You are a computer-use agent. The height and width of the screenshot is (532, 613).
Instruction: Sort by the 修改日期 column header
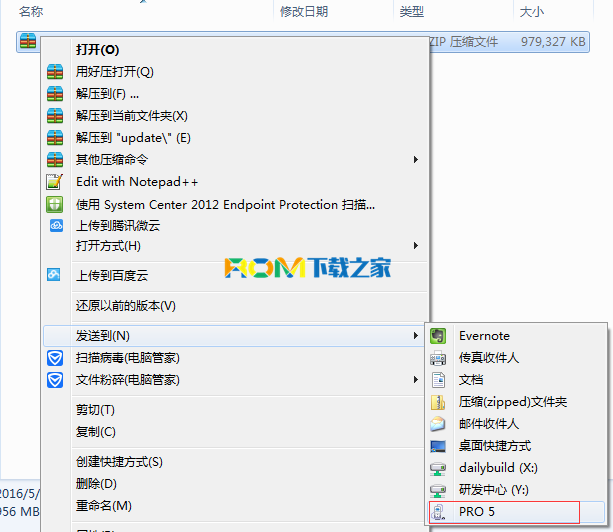304,11
